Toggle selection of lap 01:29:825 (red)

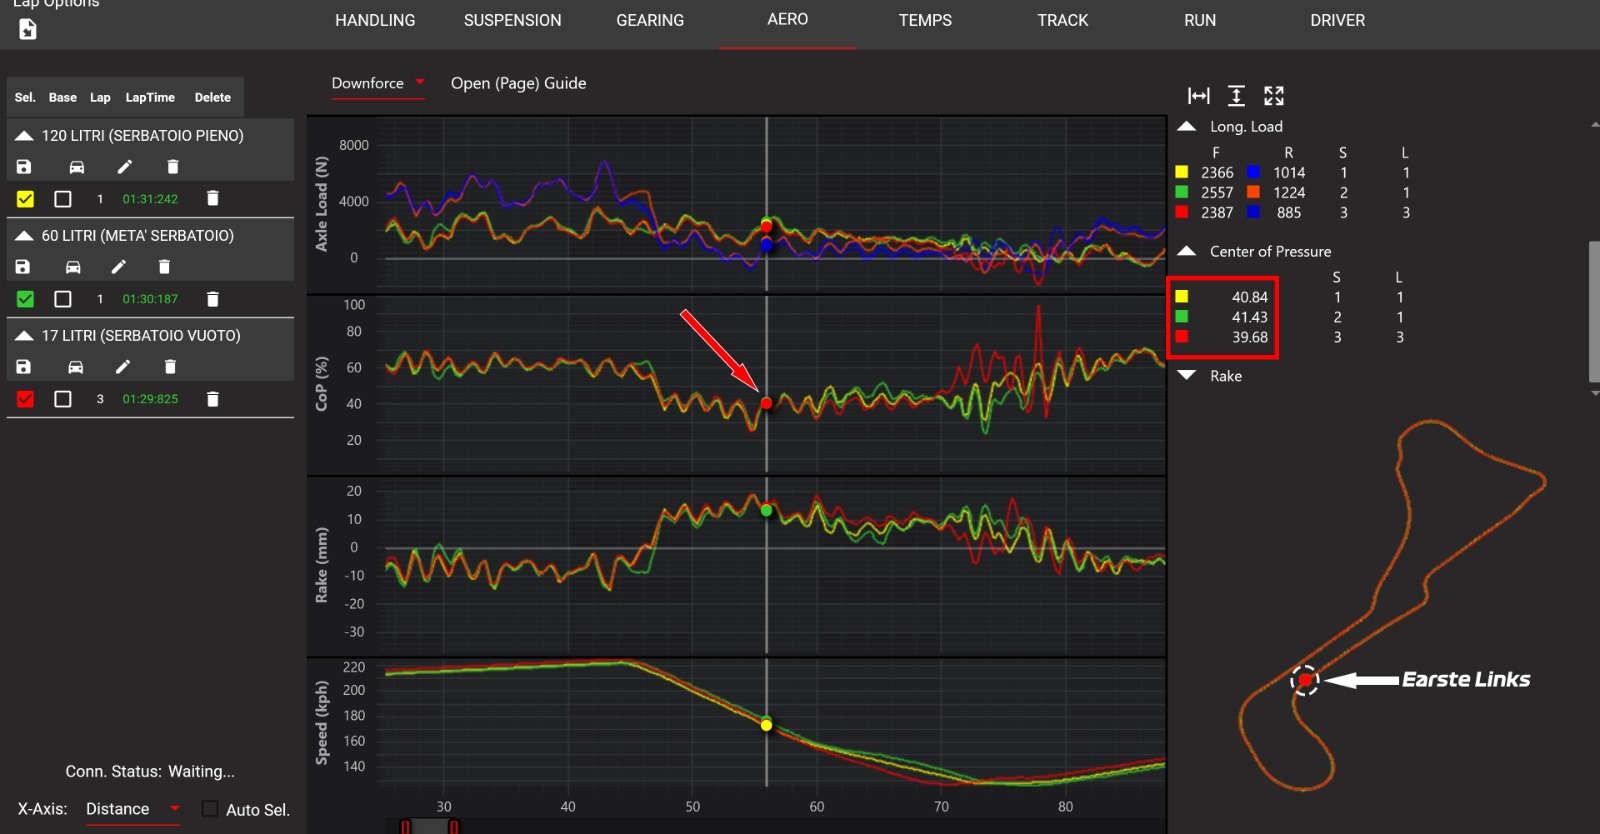25,399
